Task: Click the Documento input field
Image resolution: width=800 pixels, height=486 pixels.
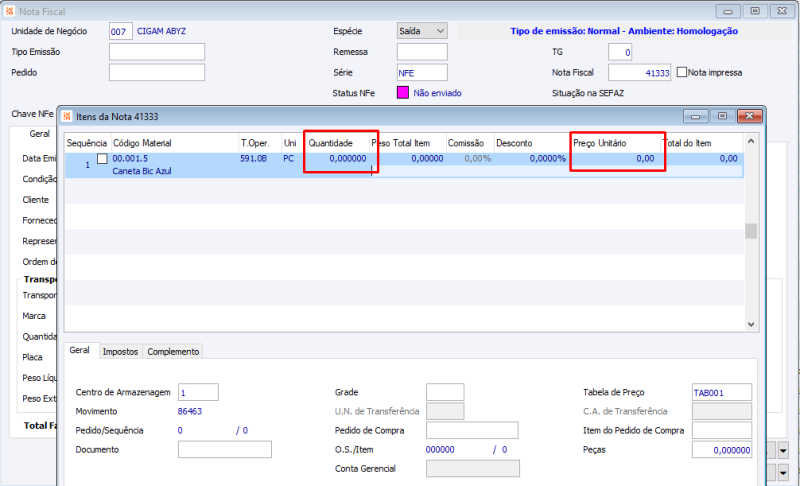Action: tap(224, 449)
